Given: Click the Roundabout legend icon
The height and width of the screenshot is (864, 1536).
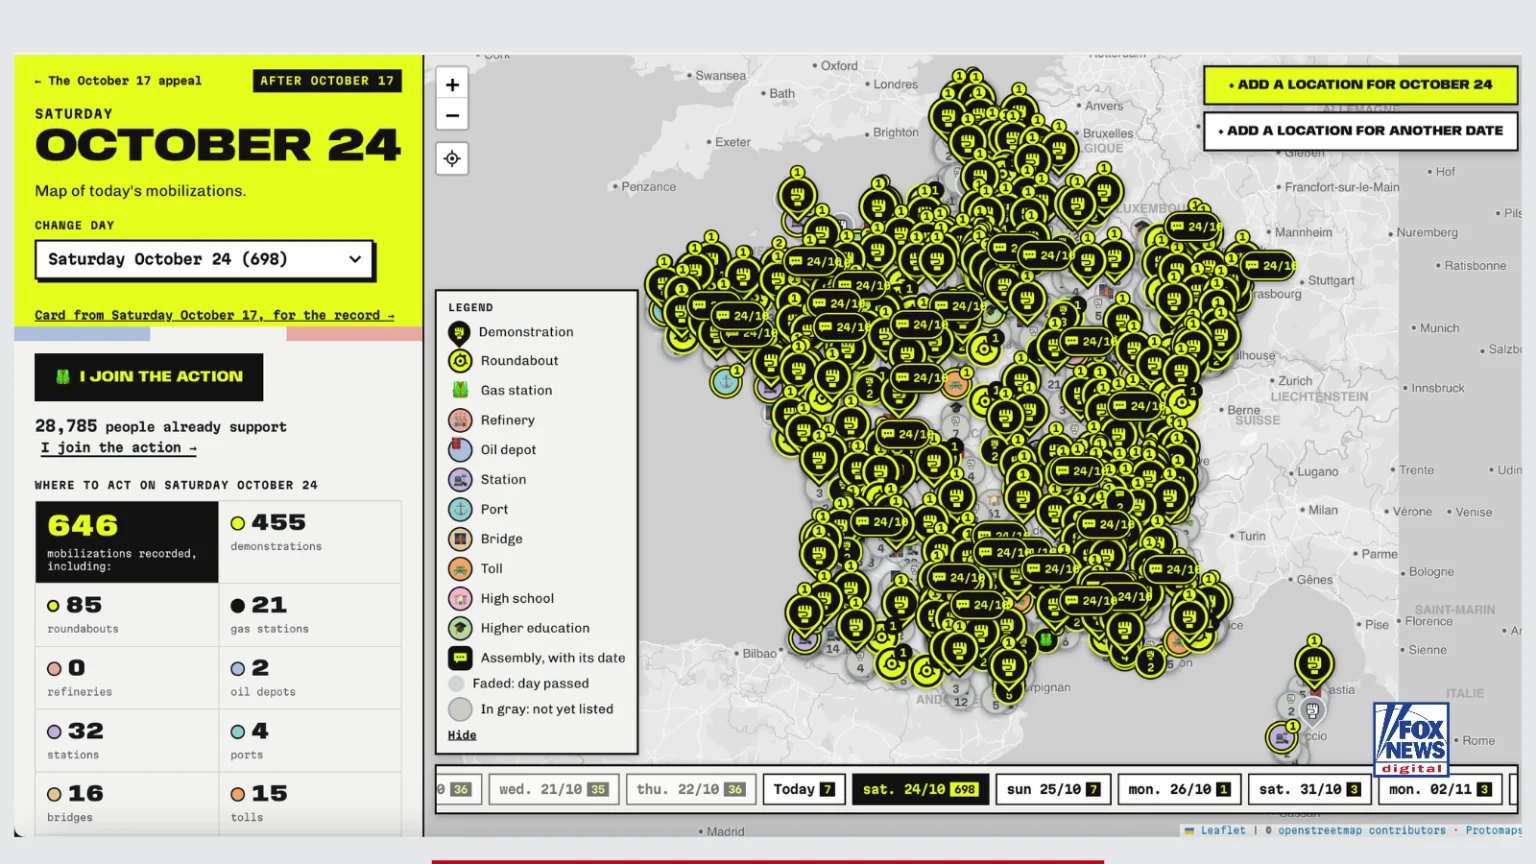Looking at the screenshot, I should tap(460, 361).
